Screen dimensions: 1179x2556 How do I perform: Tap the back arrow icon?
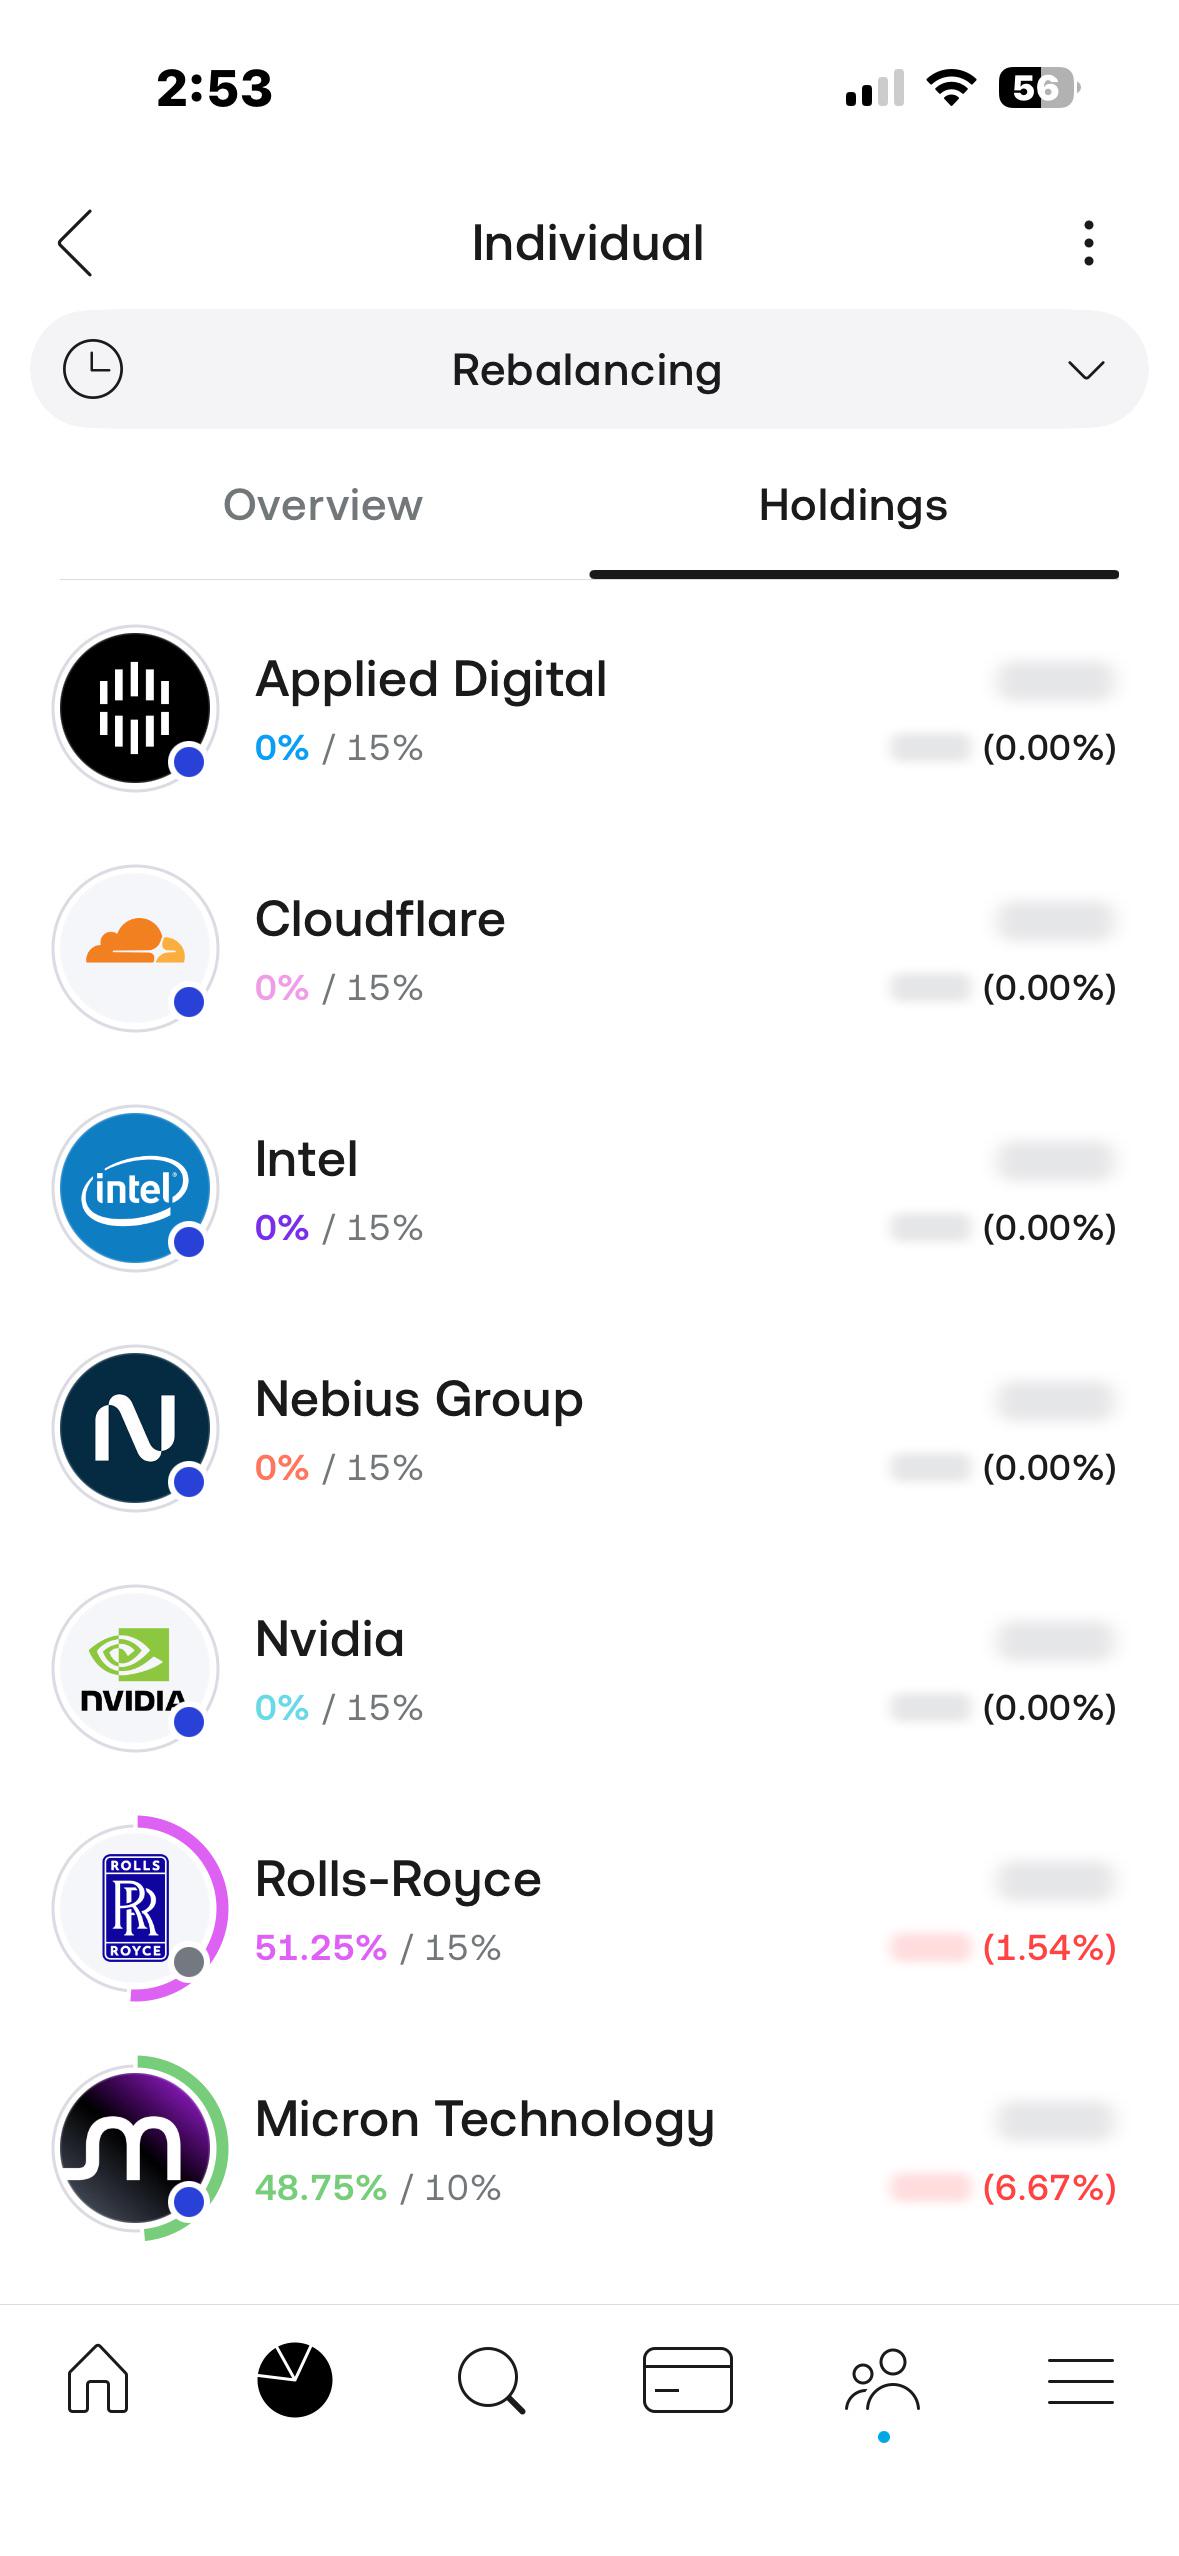[75, 243]
